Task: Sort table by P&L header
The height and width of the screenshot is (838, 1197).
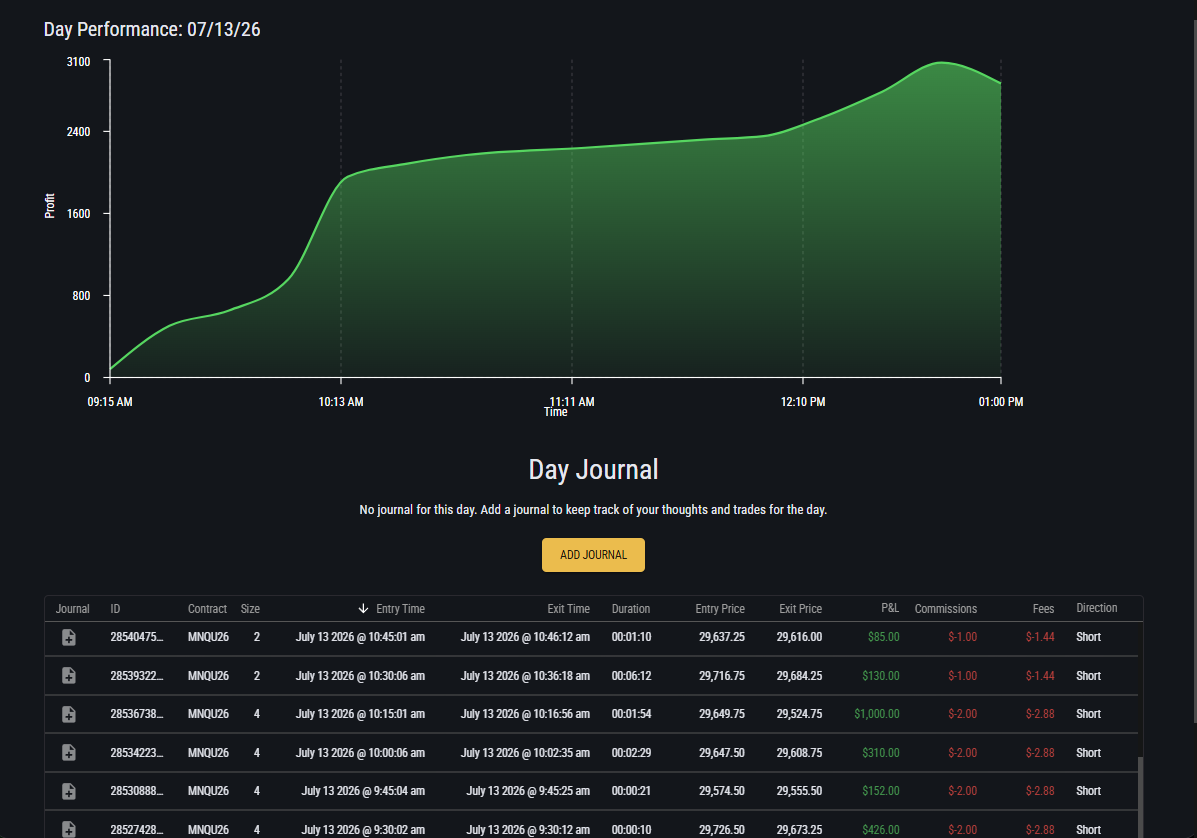Action: point(890,608)
